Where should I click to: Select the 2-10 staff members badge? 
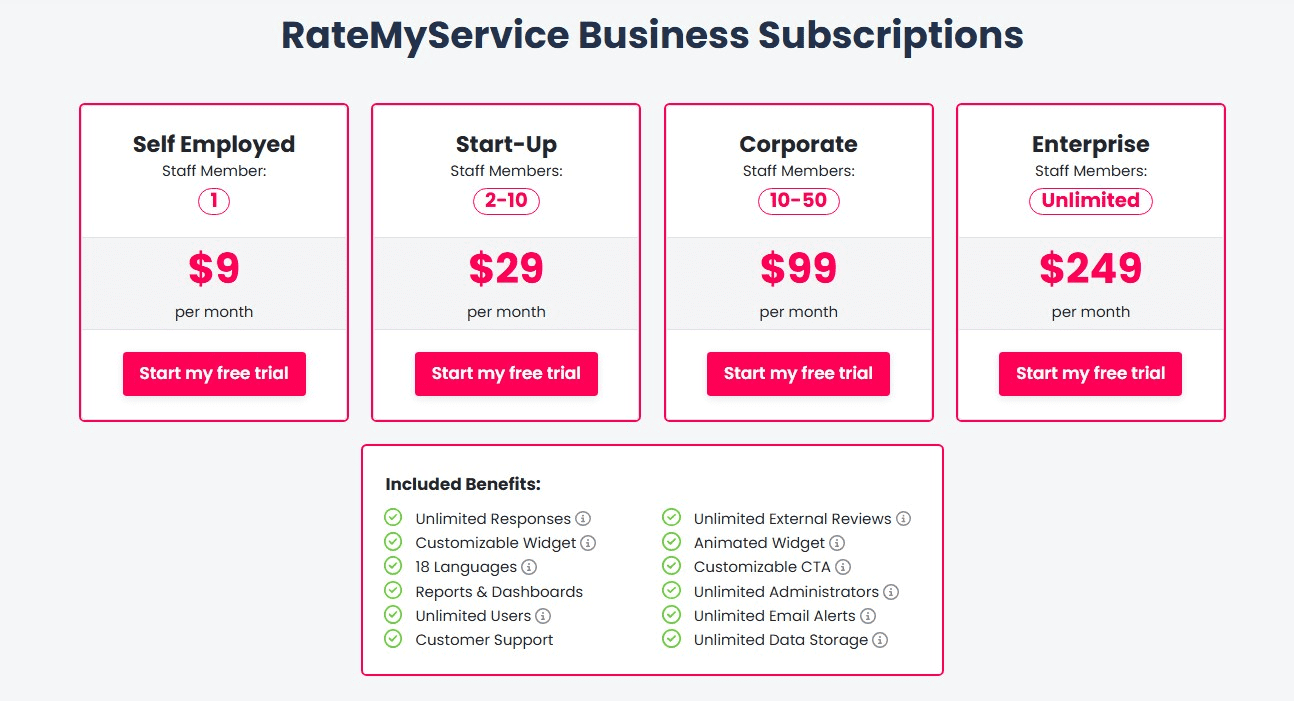[x=506, y=201]
